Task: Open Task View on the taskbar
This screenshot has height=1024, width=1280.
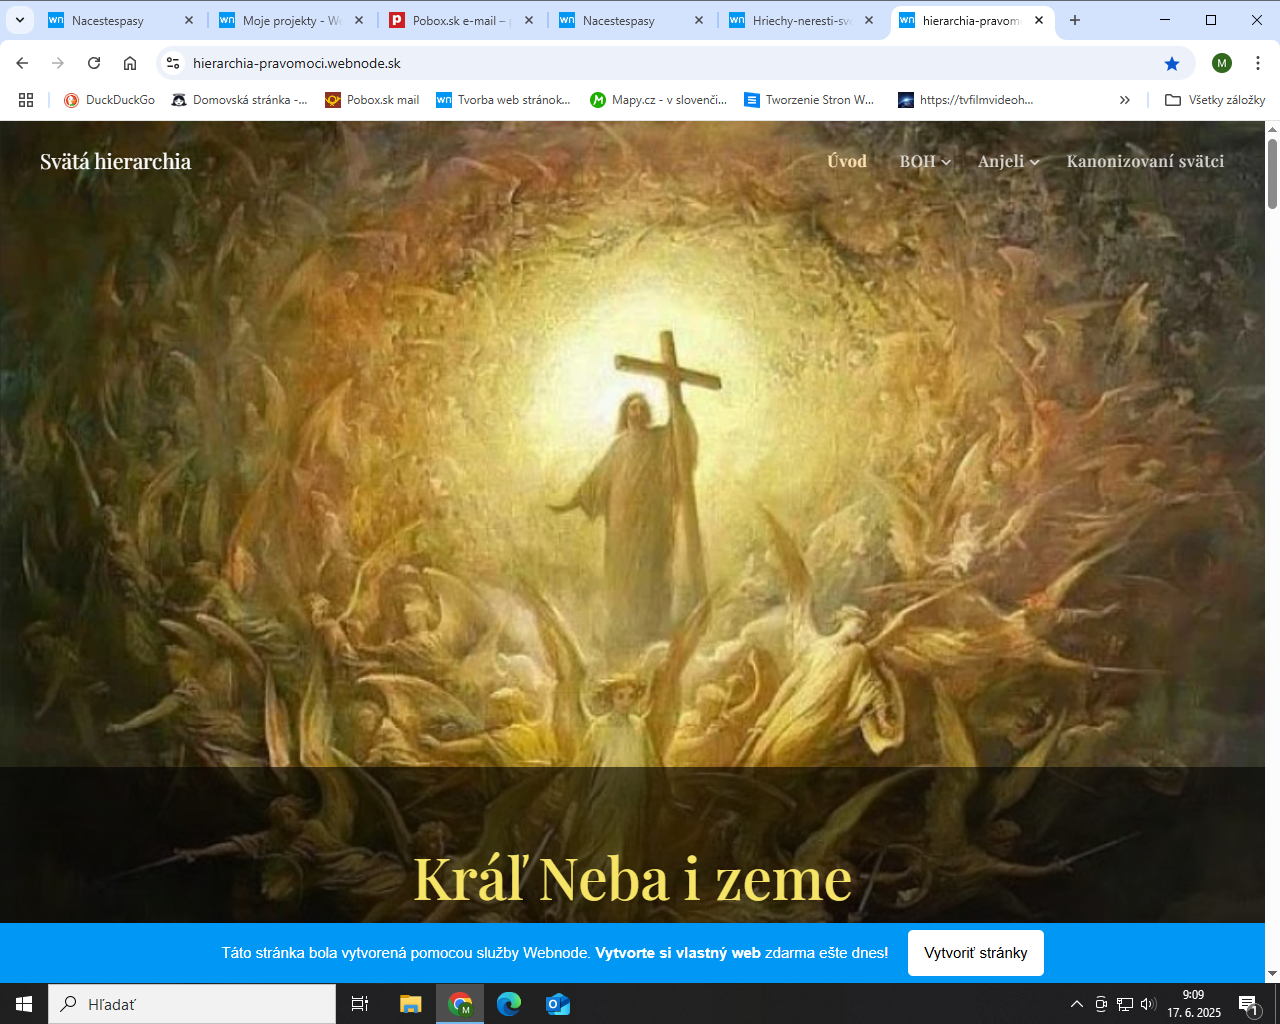Action: 360,1004
